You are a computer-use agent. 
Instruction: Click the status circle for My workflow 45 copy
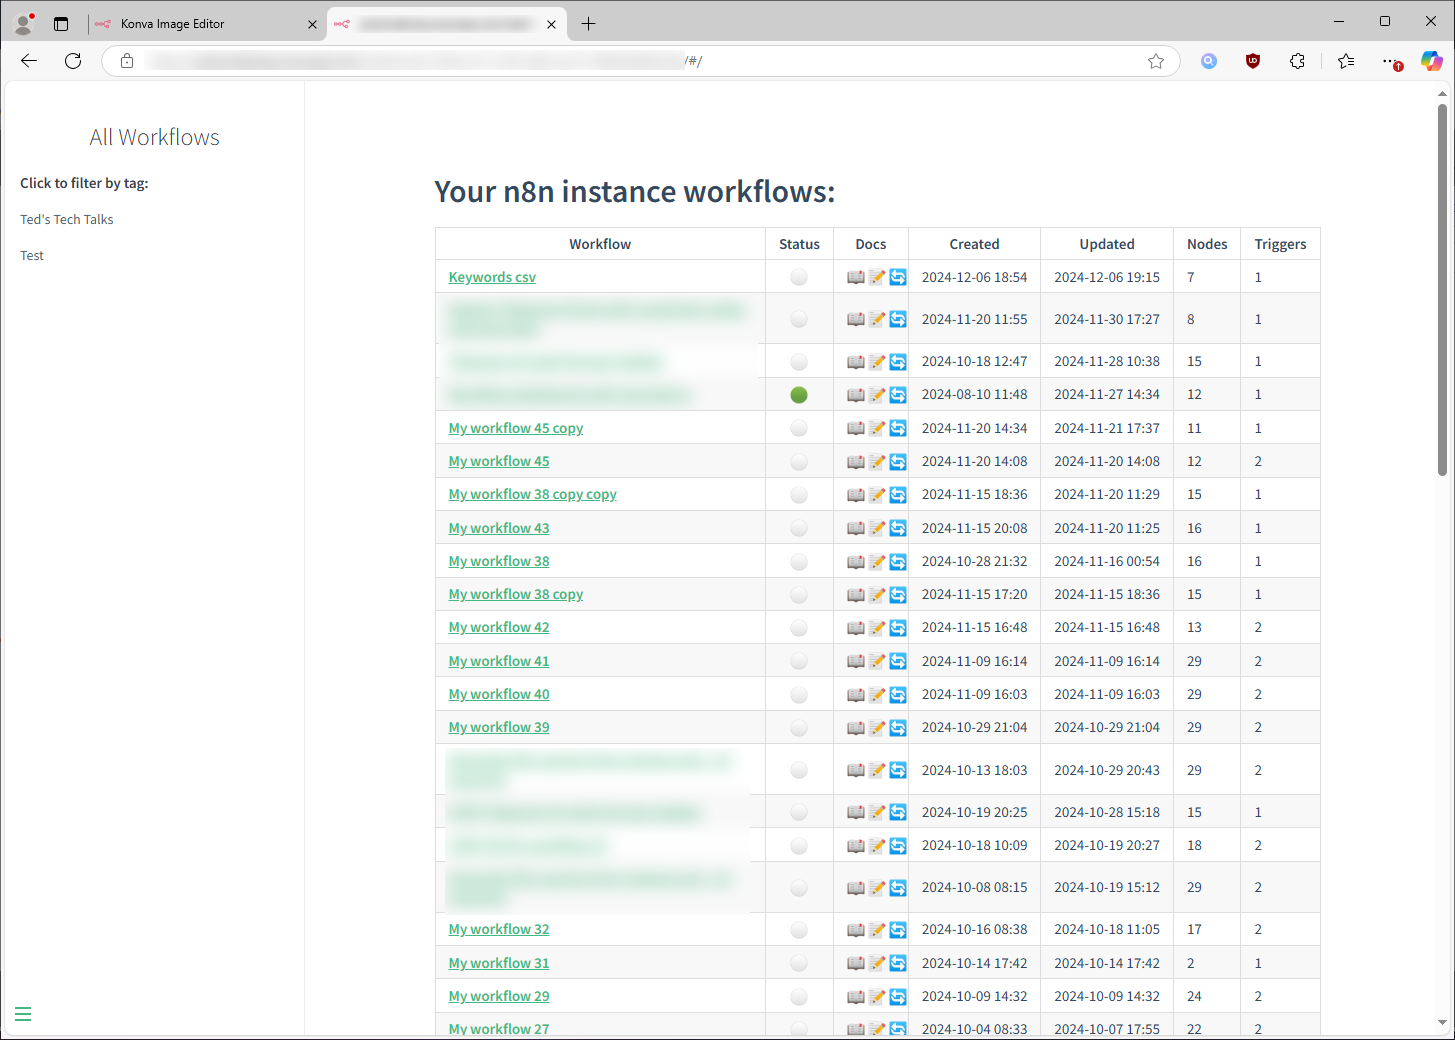coord(798,428)
